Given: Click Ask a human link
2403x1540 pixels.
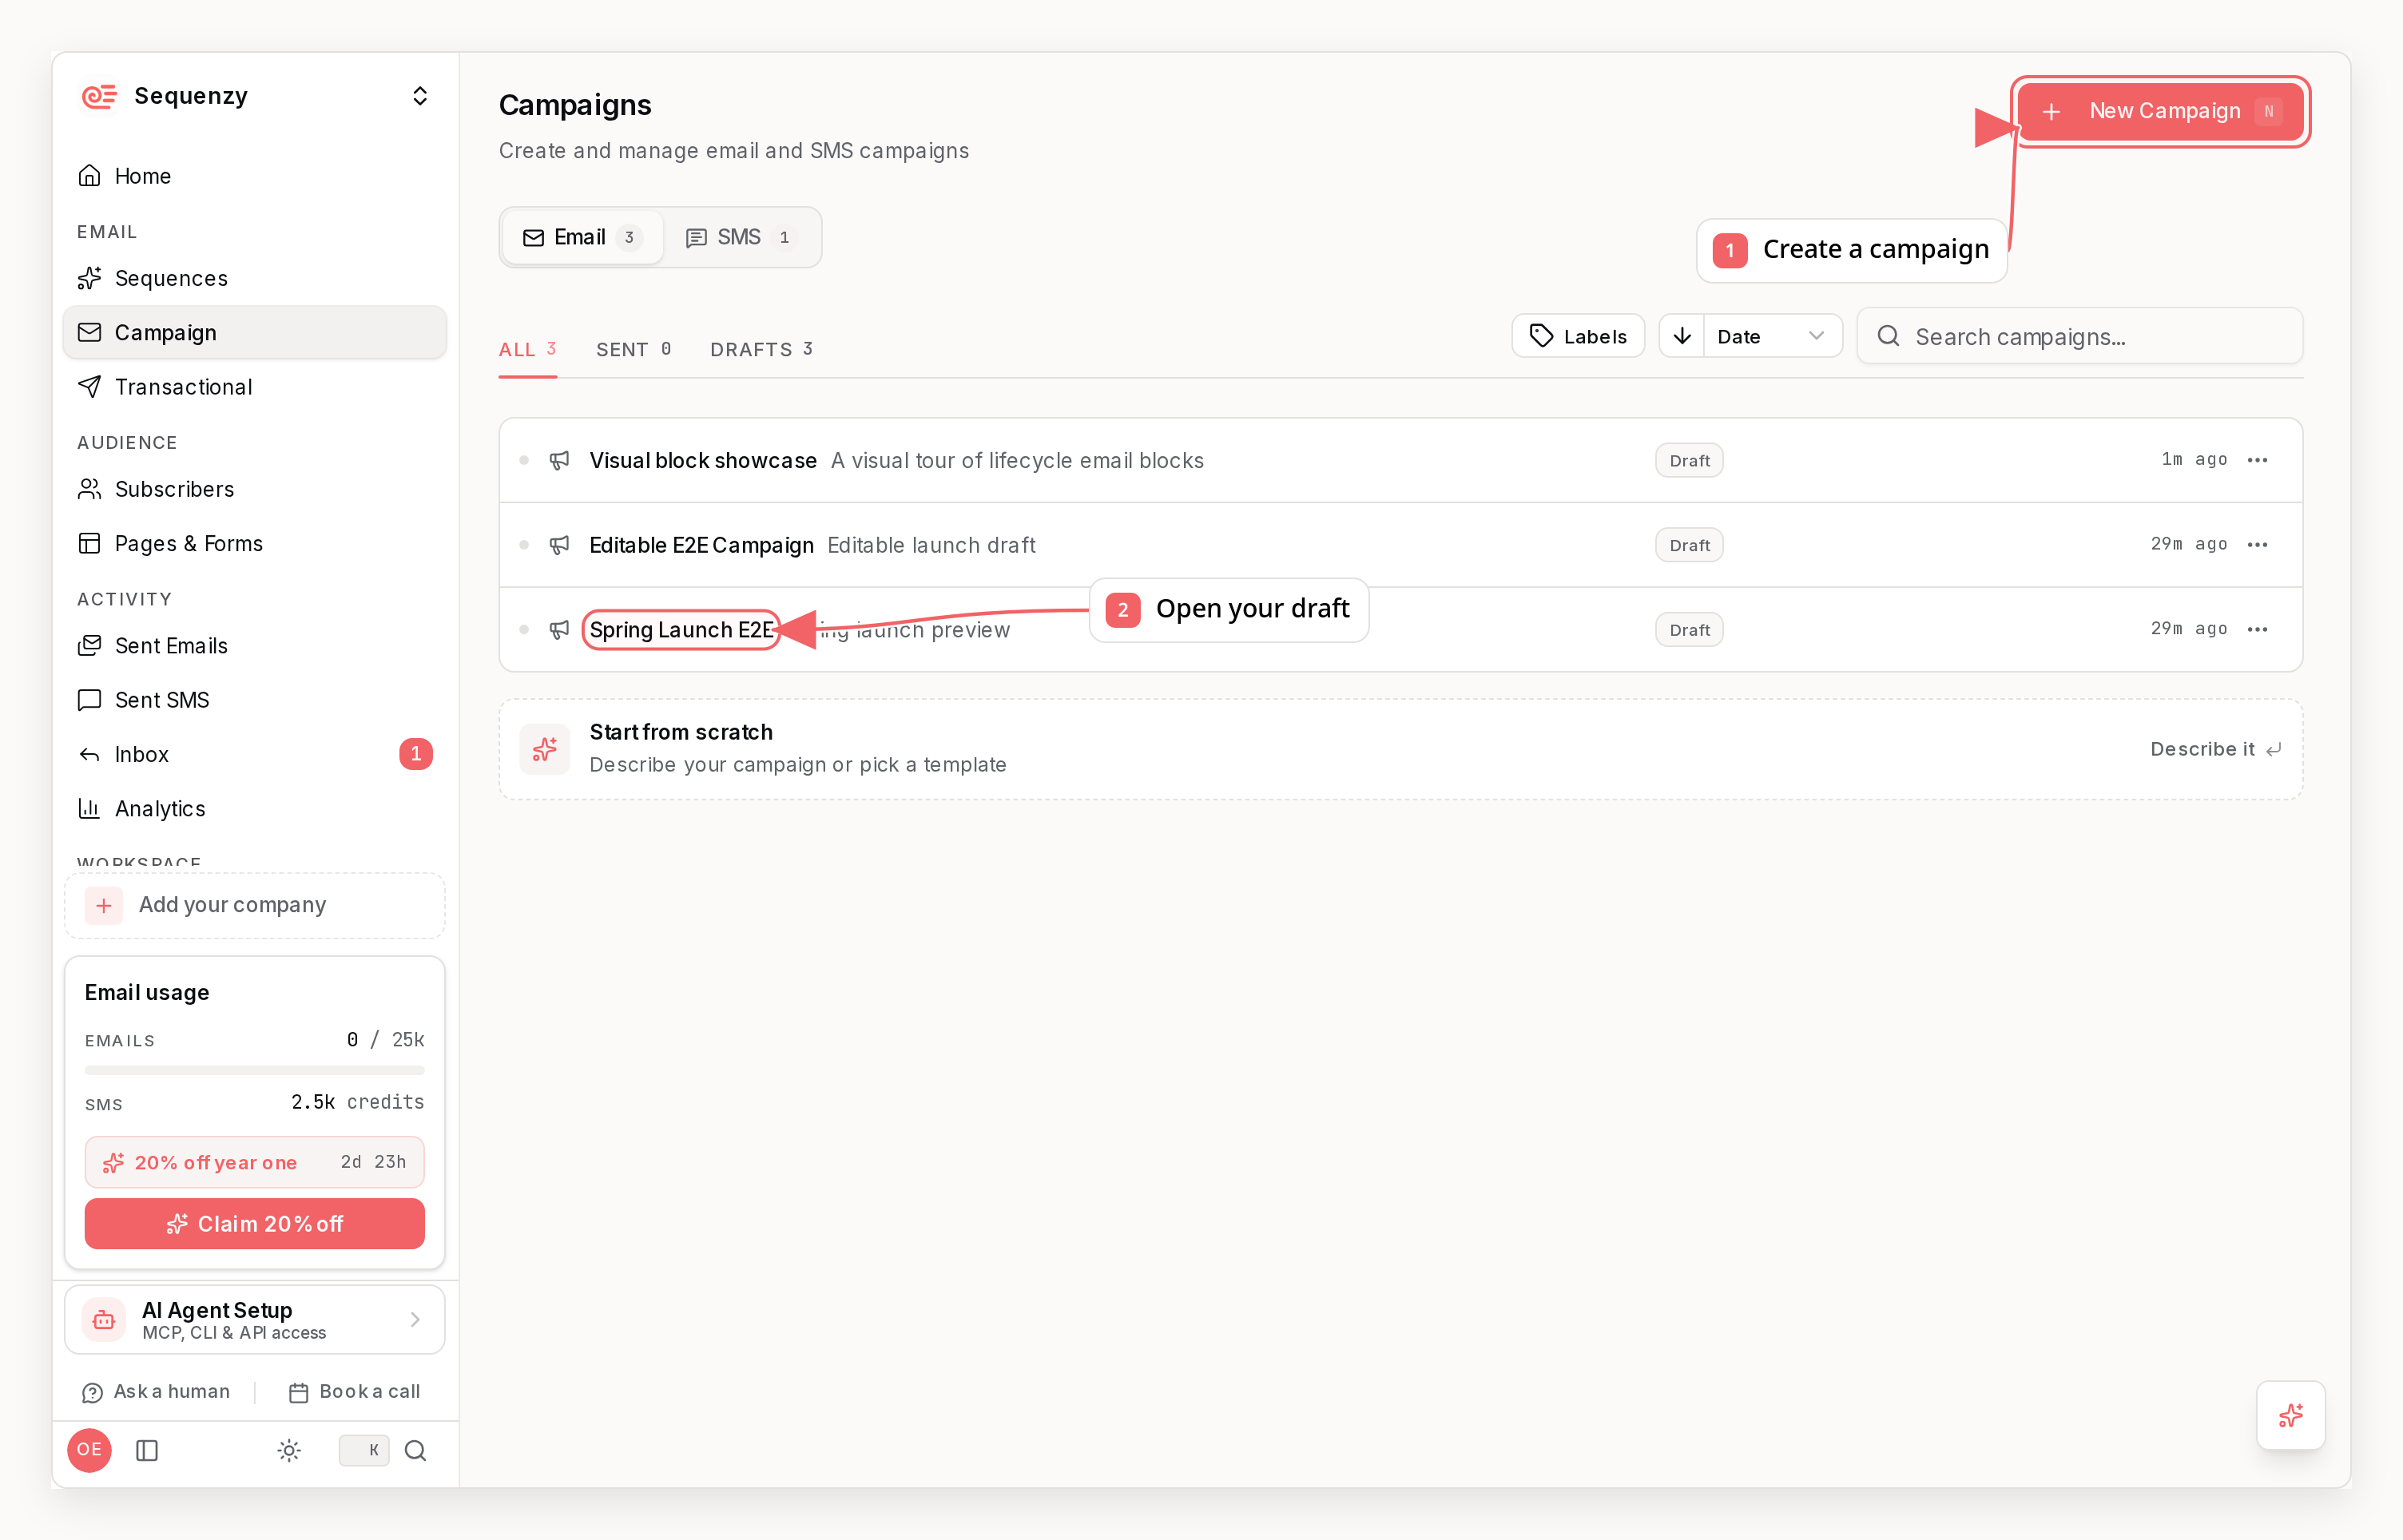Looking at the screenshot, I should click(x=156, y=1392).
